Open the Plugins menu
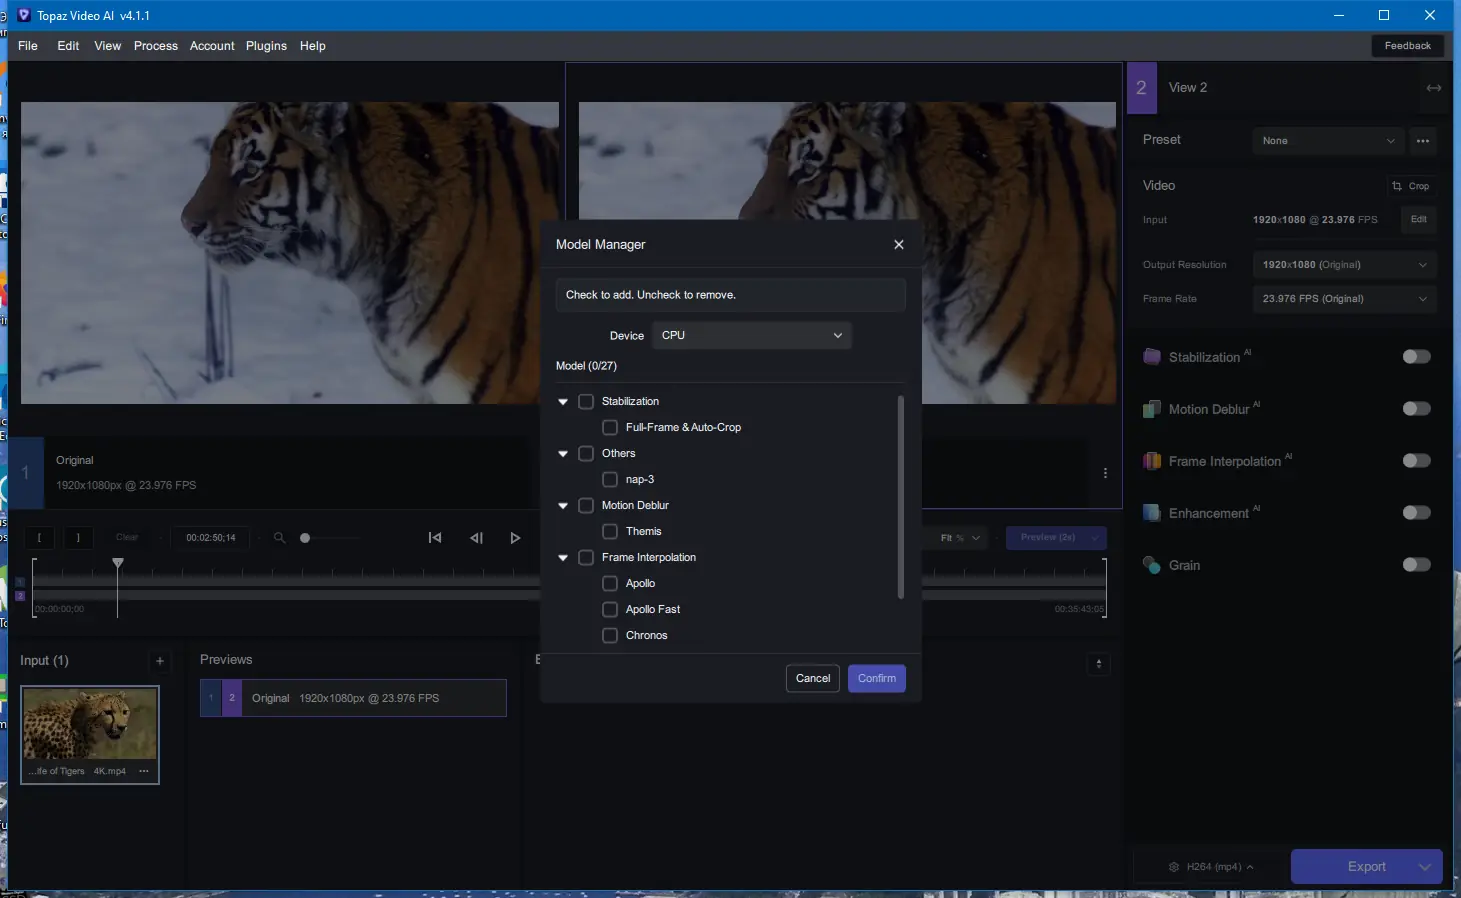This screenshot has width=1461, height=898. tap(266, 46)
